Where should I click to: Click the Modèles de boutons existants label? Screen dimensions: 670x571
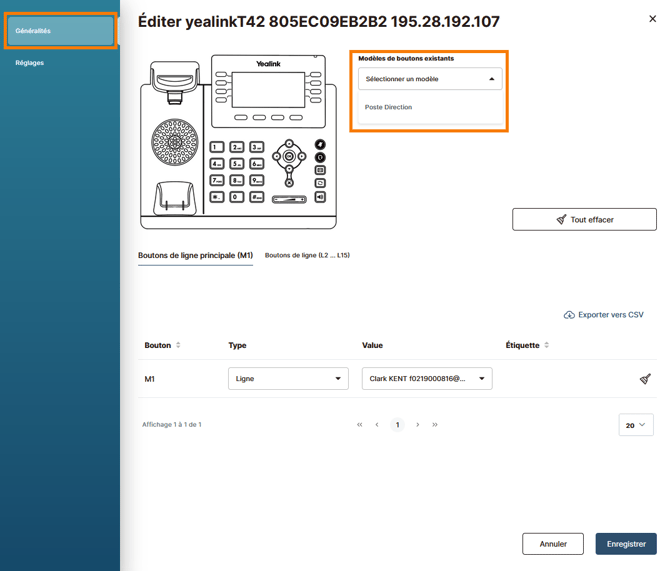click(x=406, y=58)
